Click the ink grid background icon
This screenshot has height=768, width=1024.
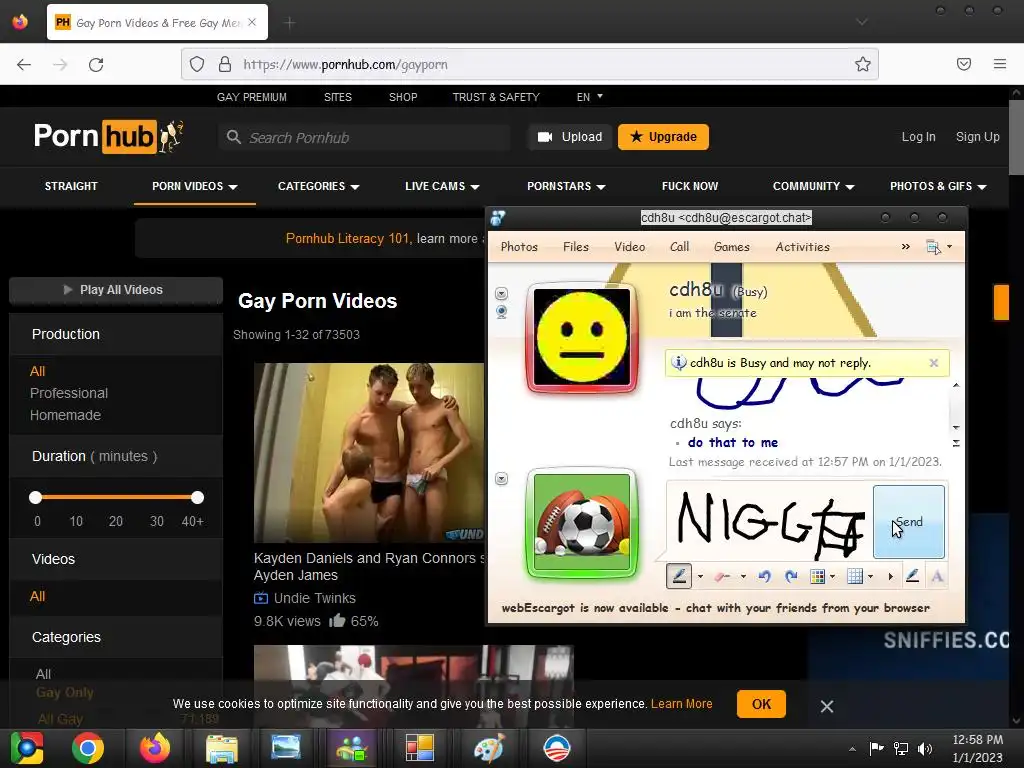[855, 576]
